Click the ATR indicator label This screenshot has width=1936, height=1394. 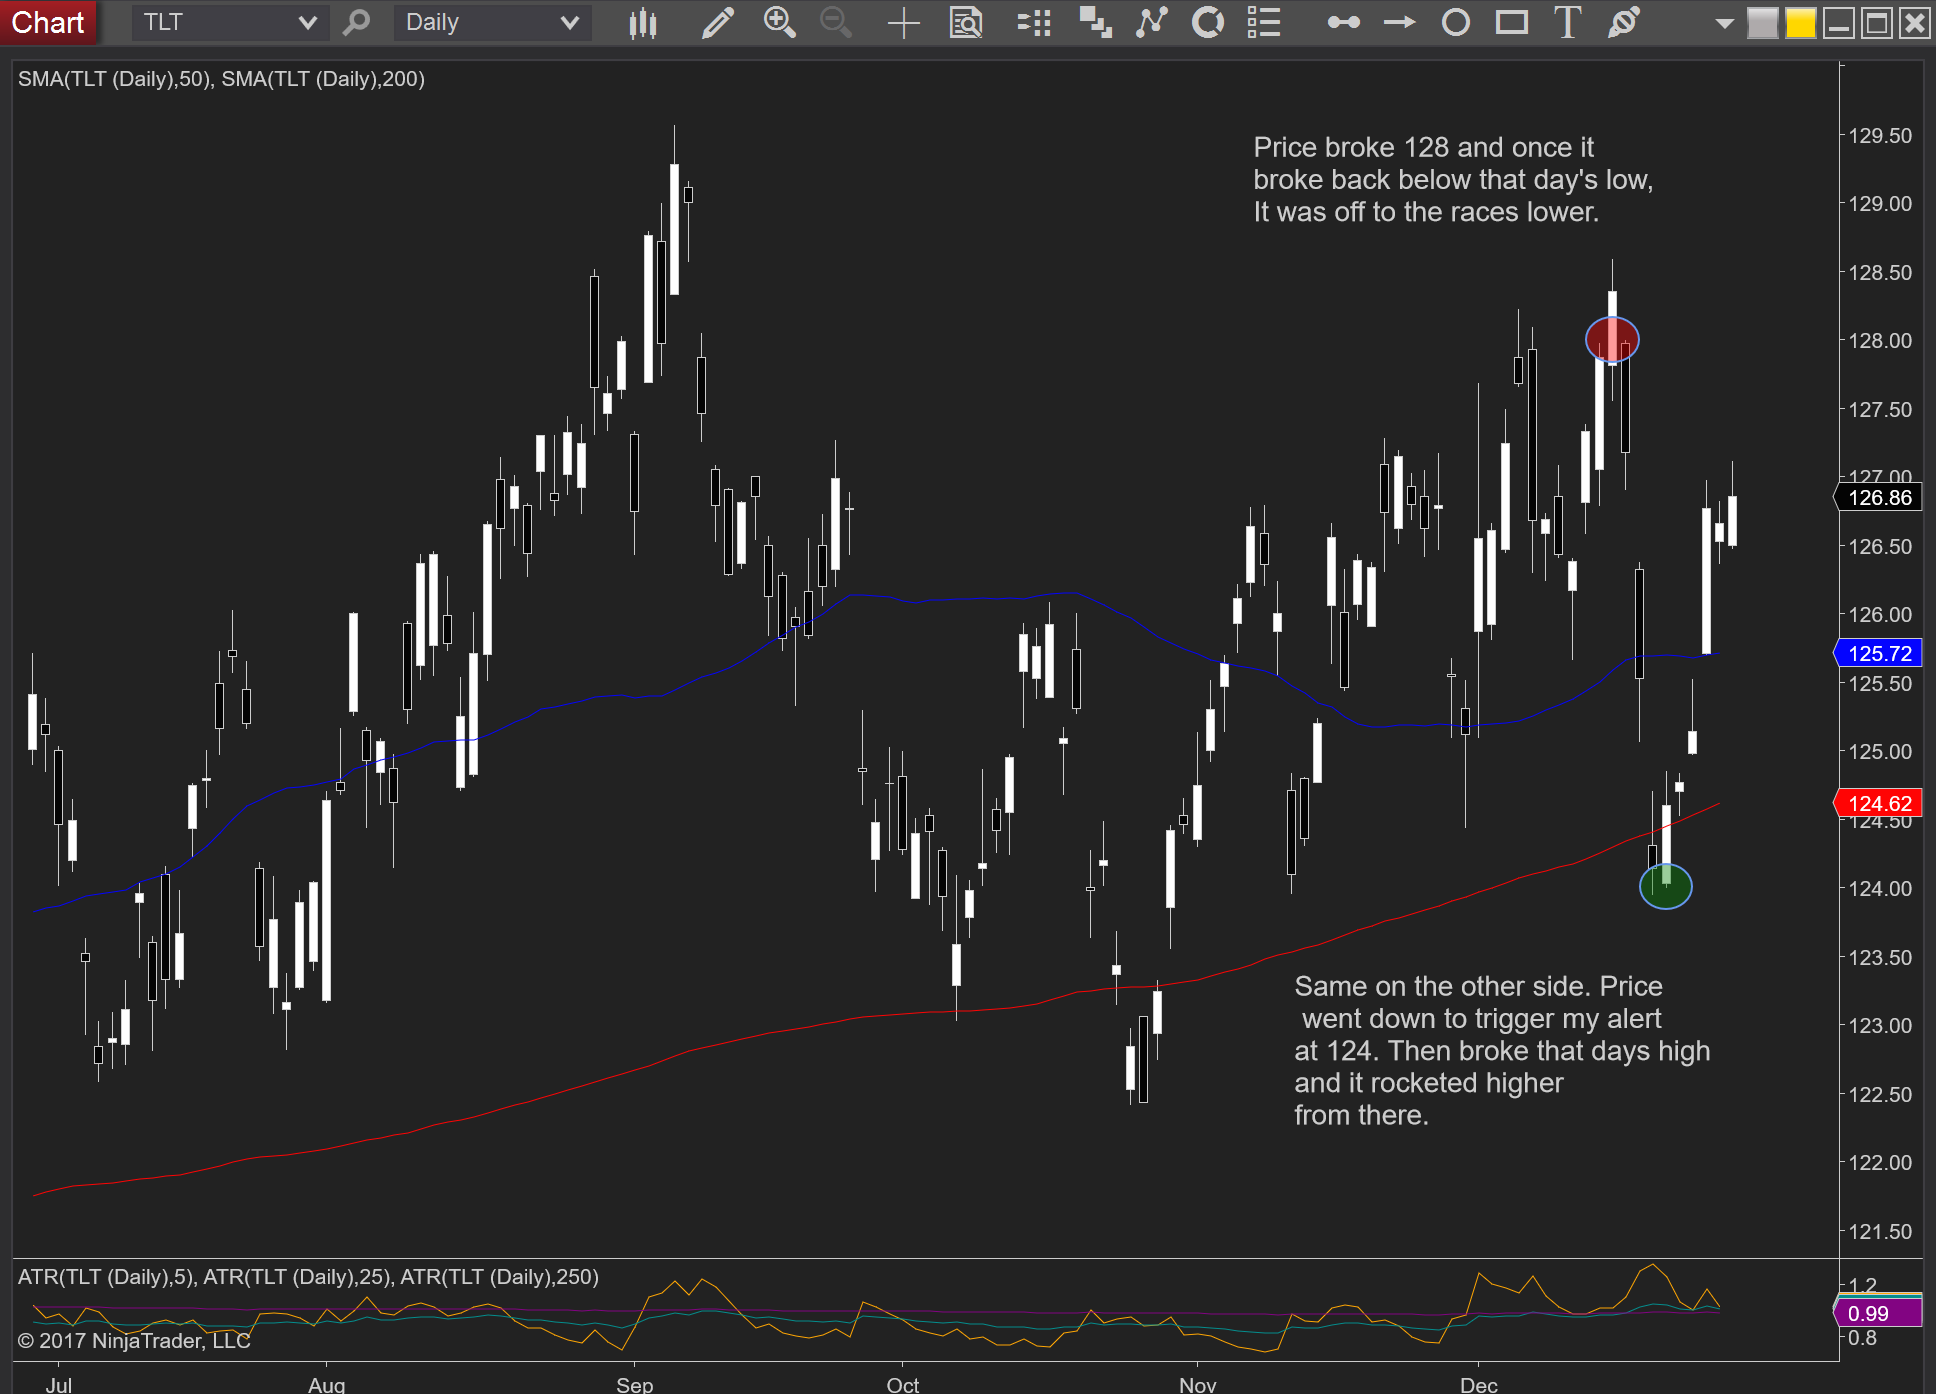tap(308, 1277)
